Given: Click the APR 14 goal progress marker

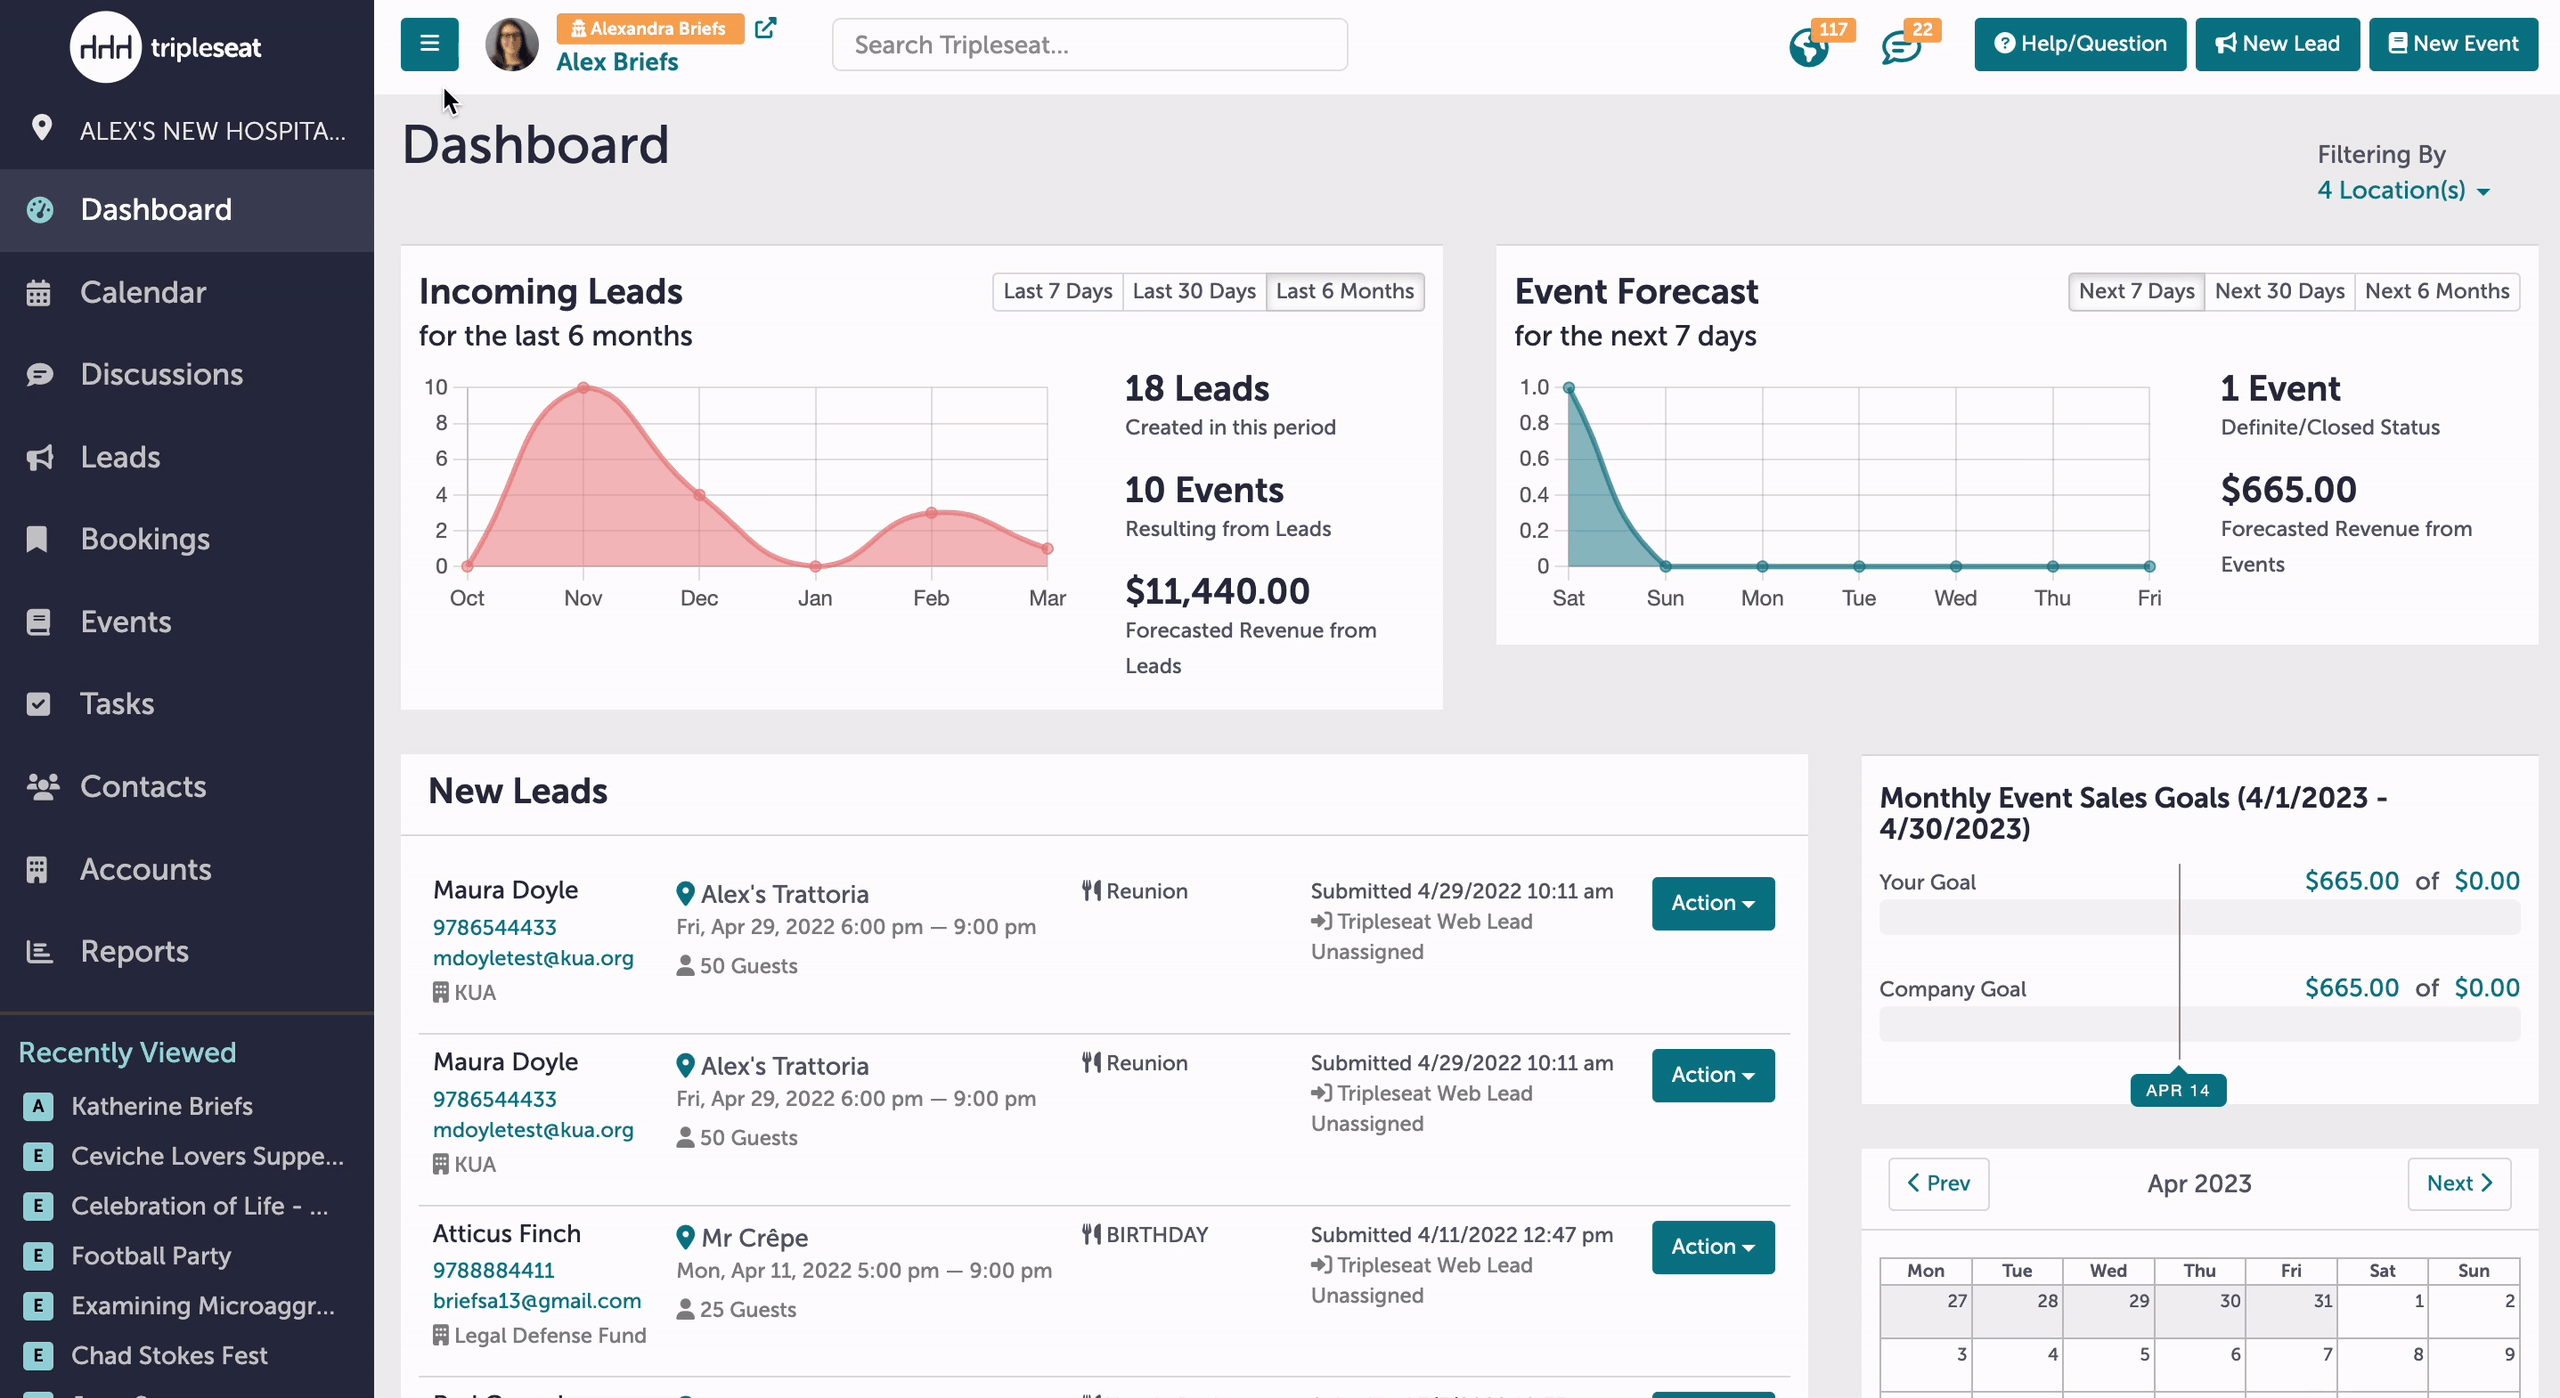Looking at the screenshot, I should [2178, 1090].
